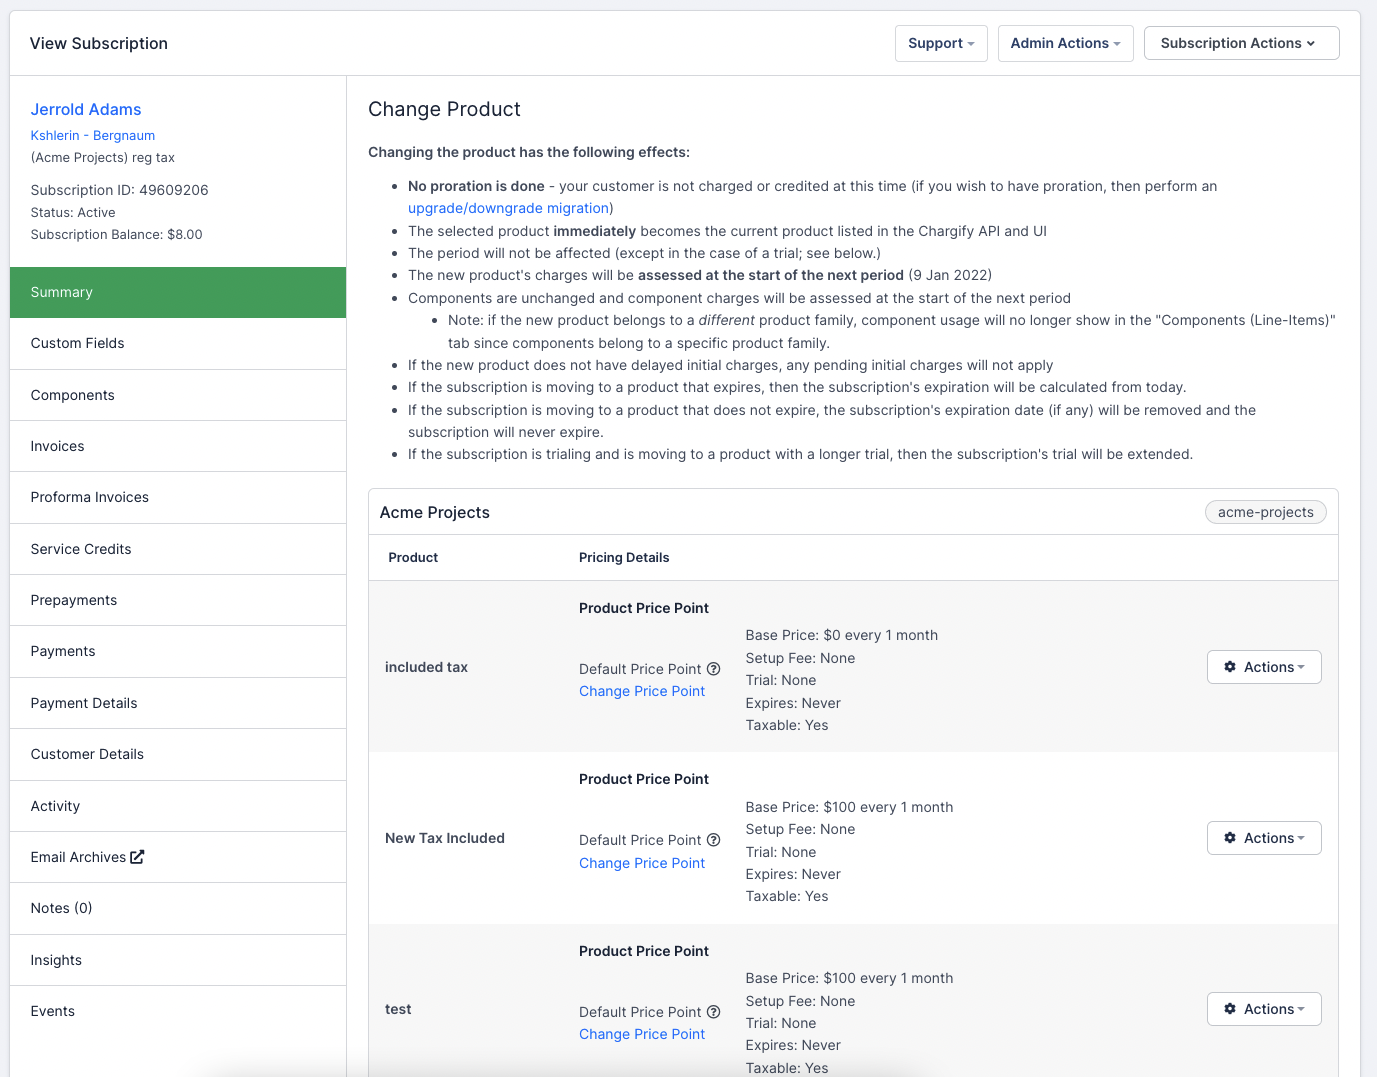View Payment Details in the sidebar

(84, 703)
